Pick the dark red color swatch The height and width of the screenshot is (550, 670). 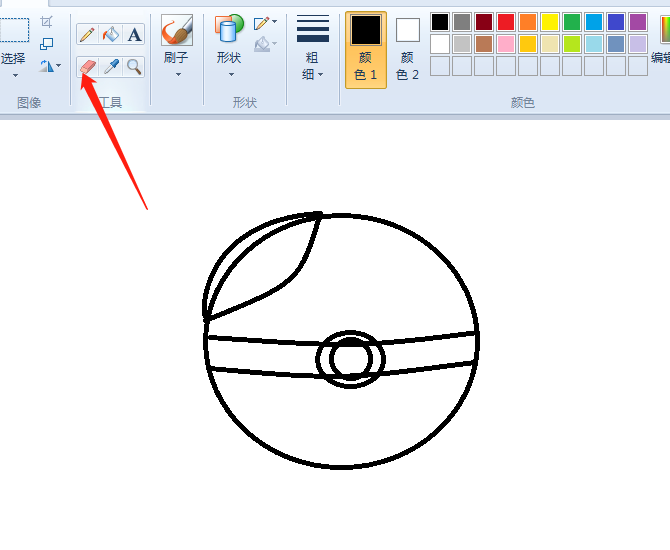pos(484,22)
